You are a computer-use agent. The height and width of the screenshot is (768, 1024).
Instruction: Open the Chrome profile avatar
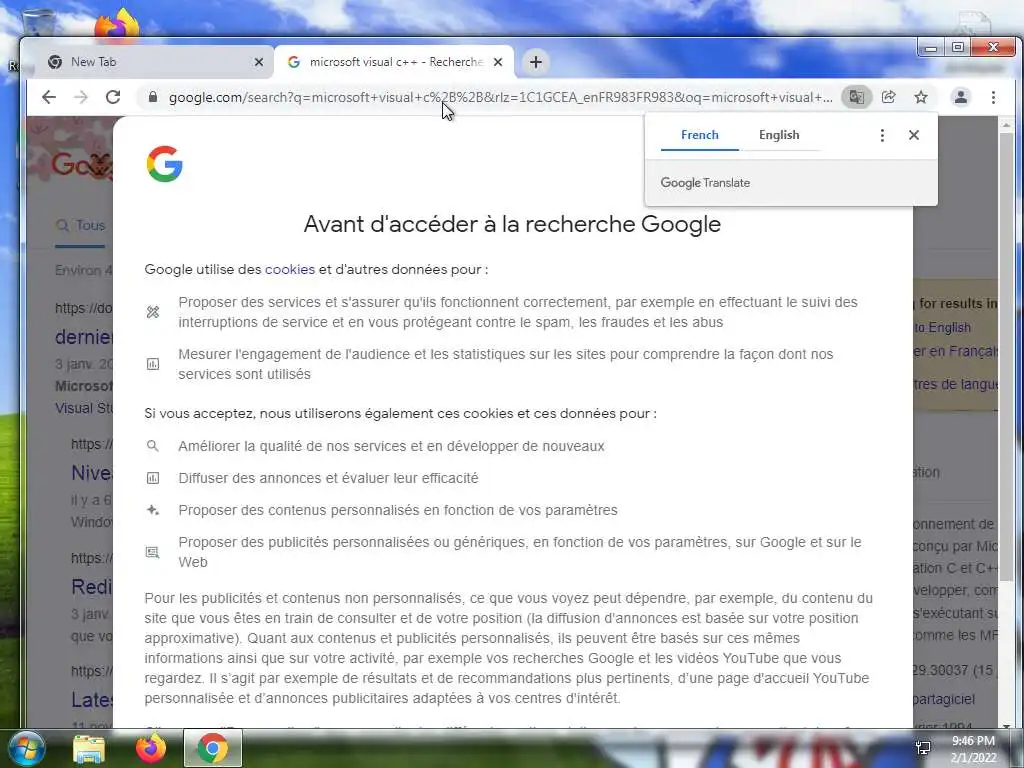pos(961,97)
